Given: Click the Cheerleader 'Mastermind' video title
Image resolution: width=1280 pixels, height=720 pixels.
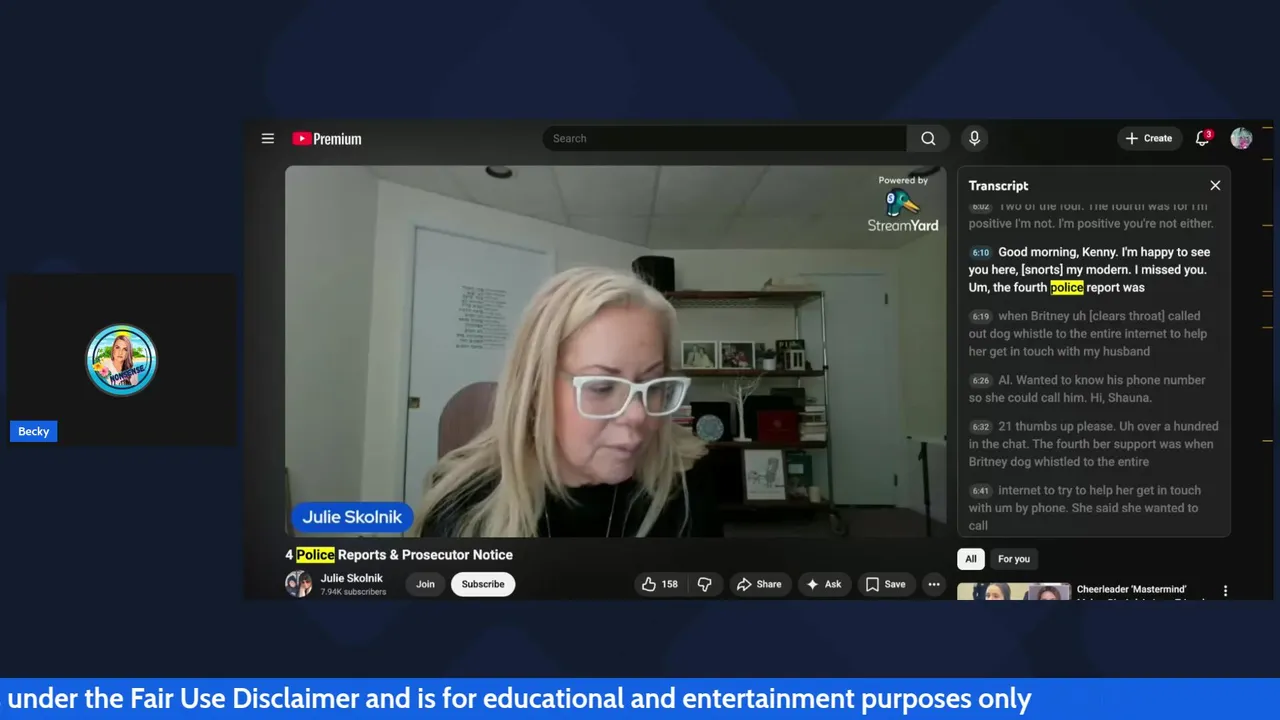Looking at the screenshot, I should (x=1131, y=590).
